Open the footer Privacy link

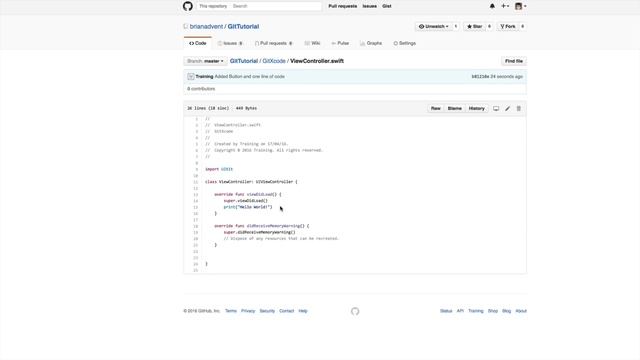248,311
